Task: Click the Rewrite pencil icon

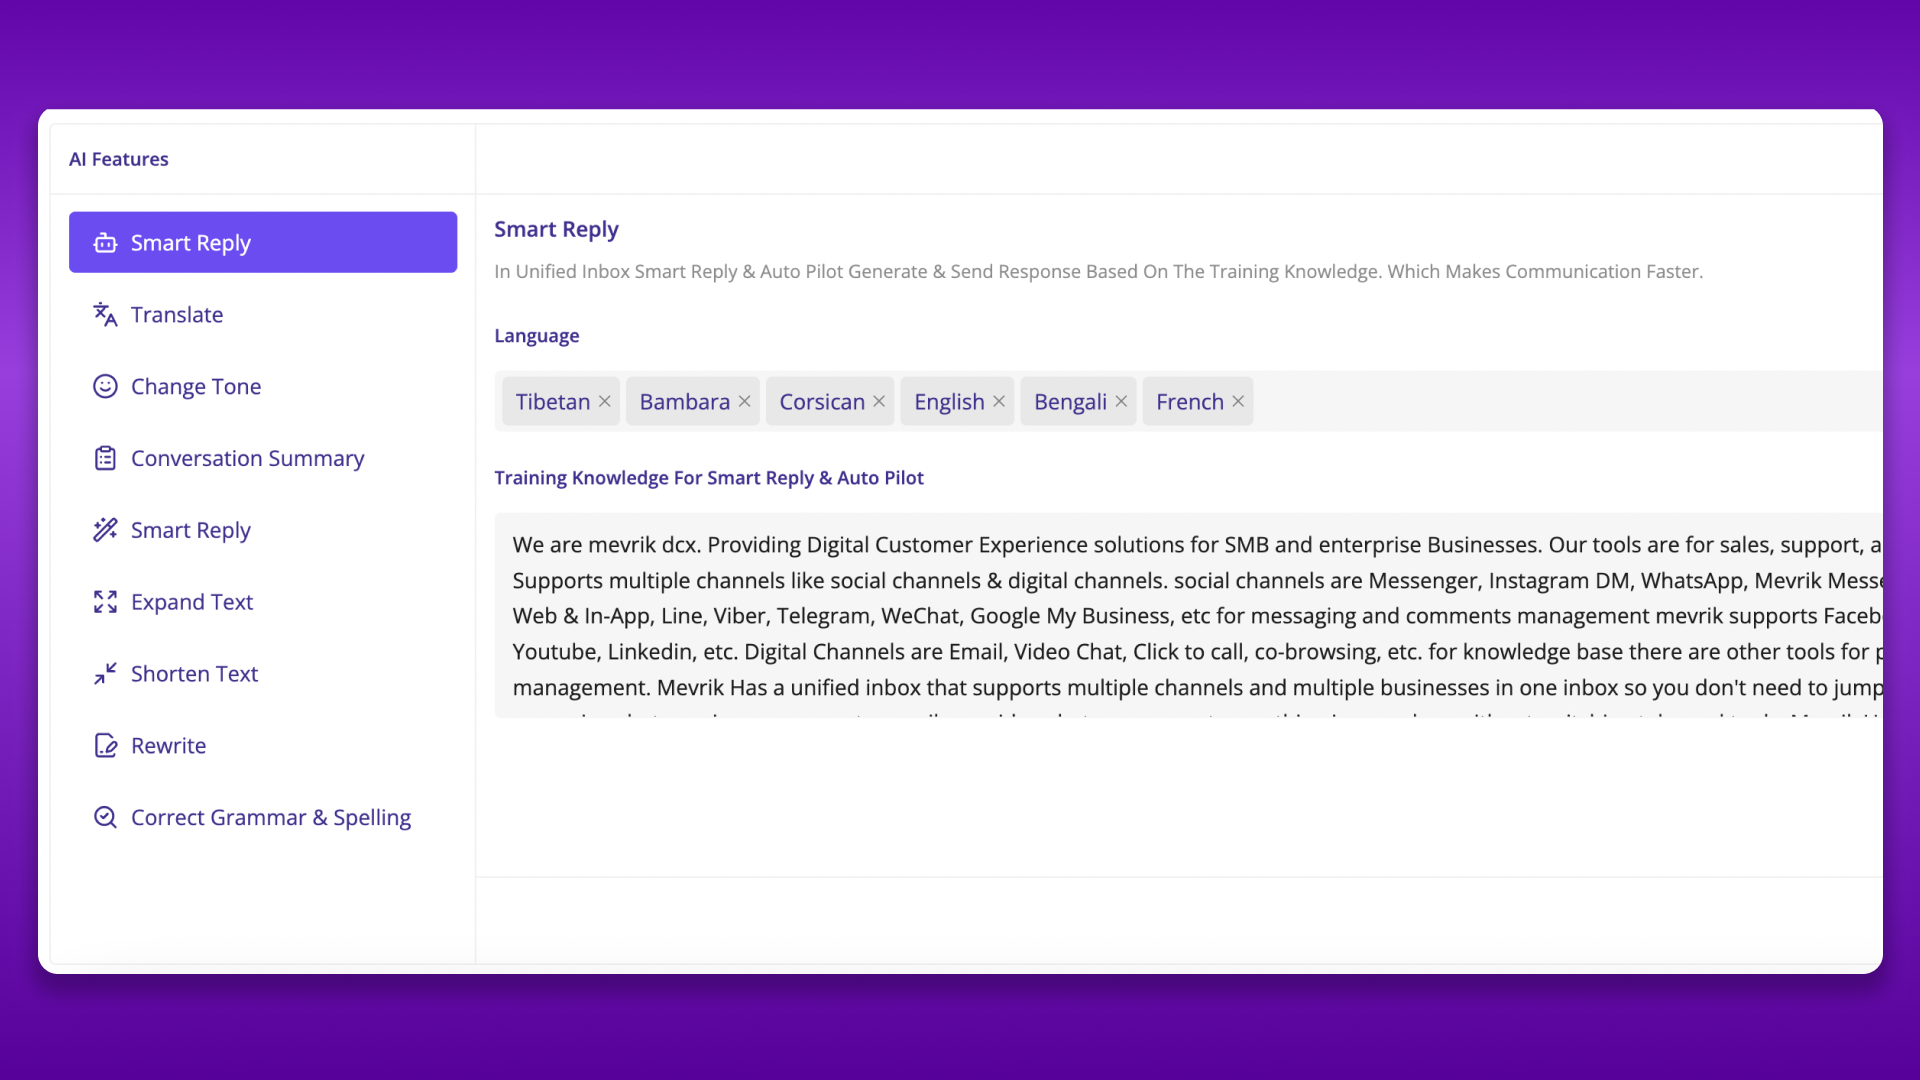Action: (x=105, y=746)
